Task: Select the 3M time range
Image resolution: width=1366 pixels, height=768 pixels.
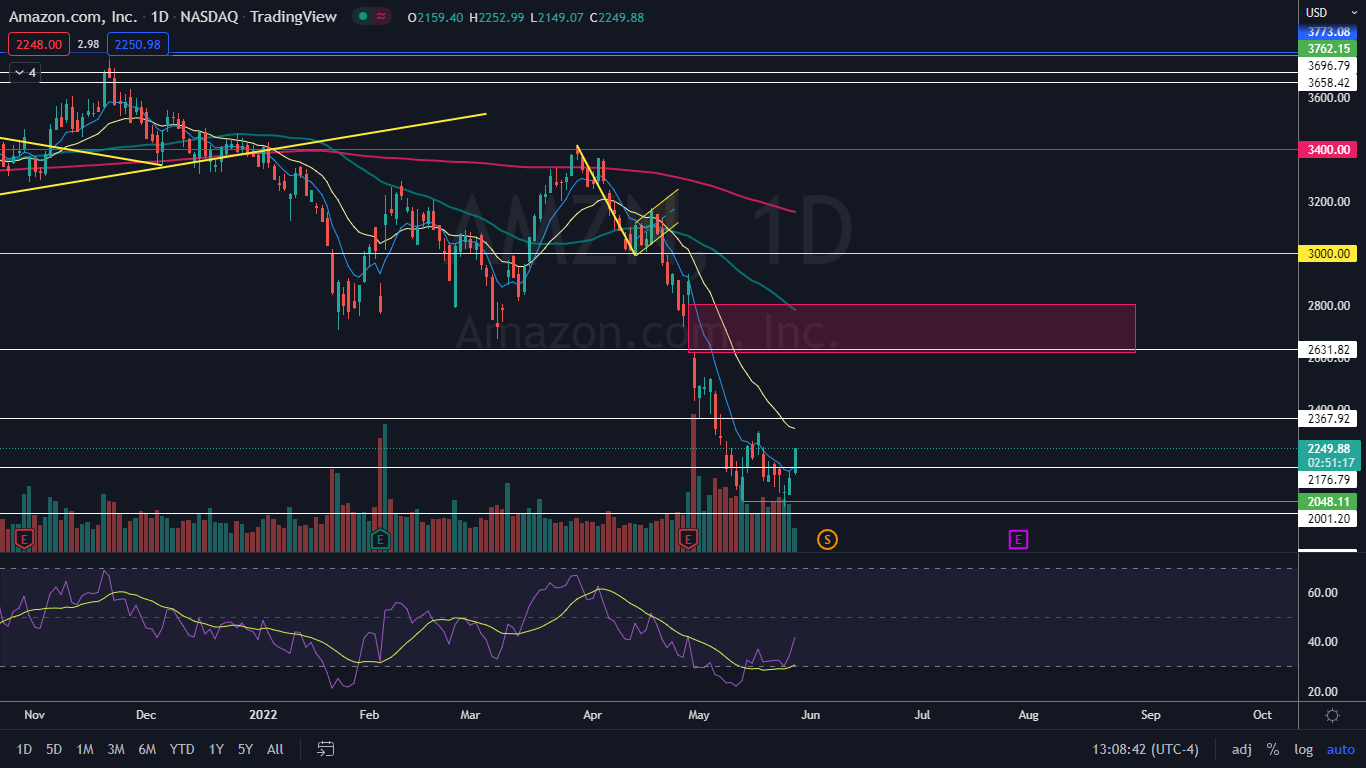Action: (116, 749)
